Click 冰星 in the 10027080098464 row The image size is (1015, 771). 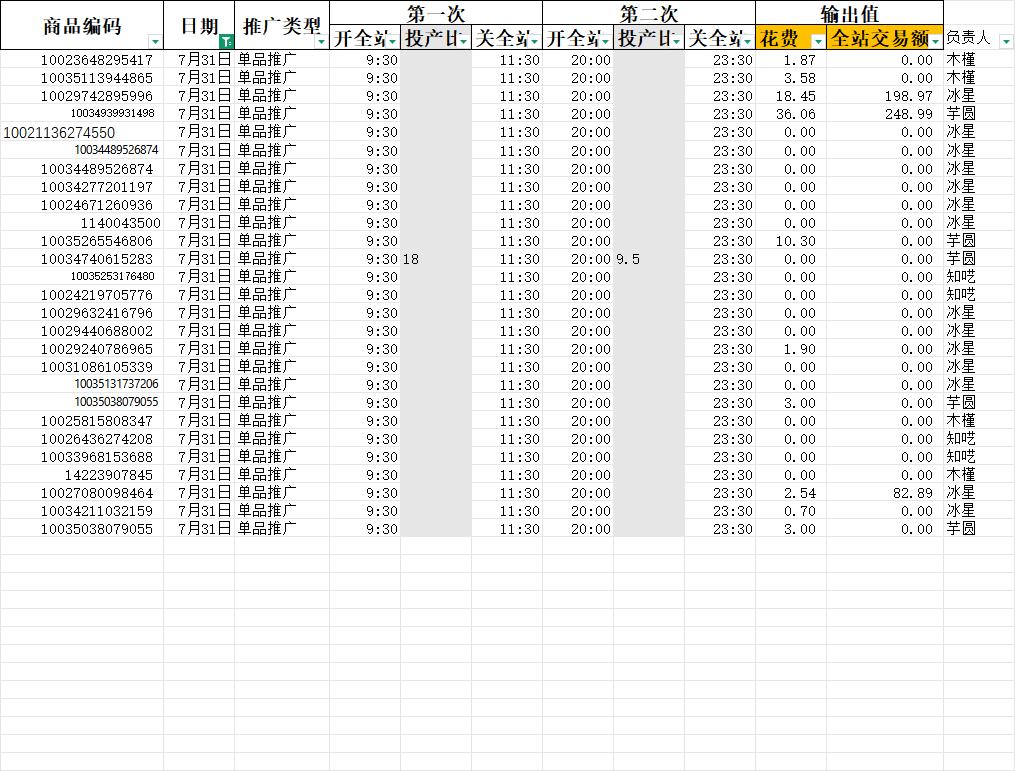[x=961, y=493]
